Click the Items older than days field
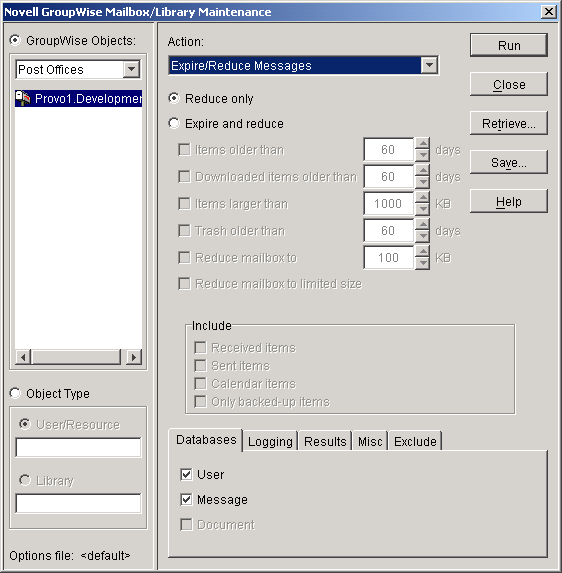 click(388, 149)
